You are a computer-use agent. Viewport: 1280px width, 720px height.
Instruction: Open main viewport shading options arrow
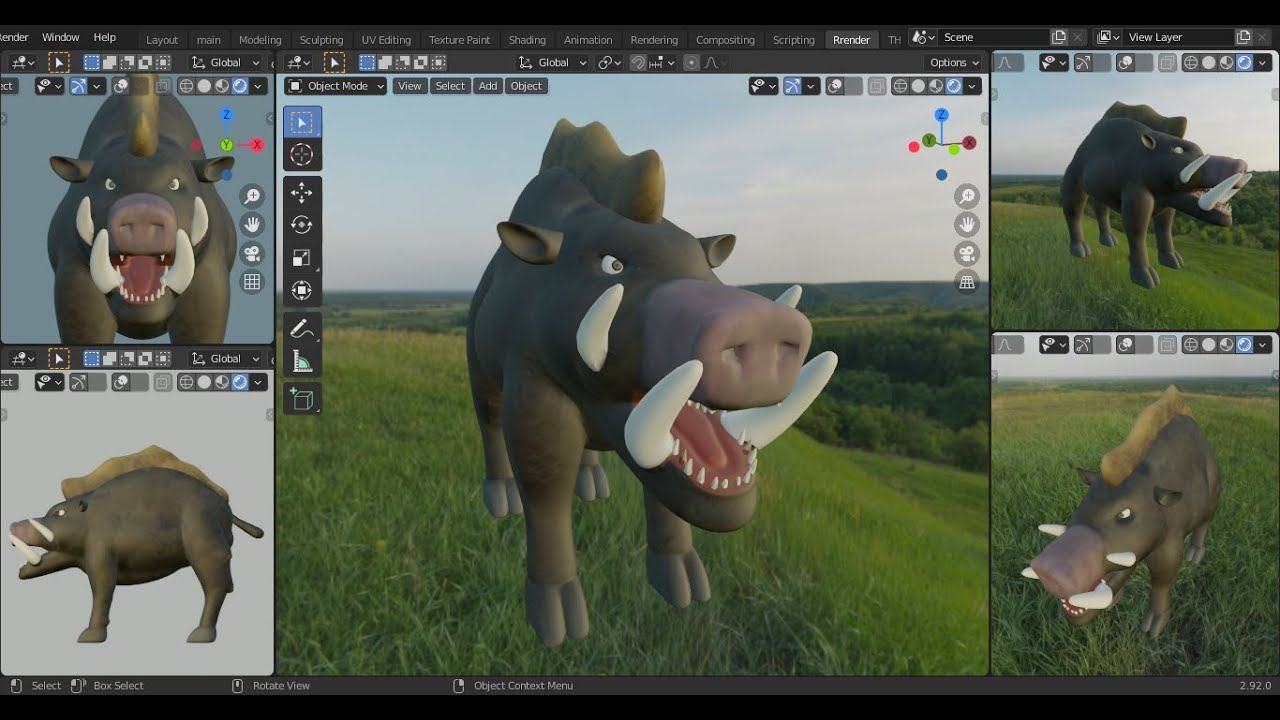click(972, 86)
